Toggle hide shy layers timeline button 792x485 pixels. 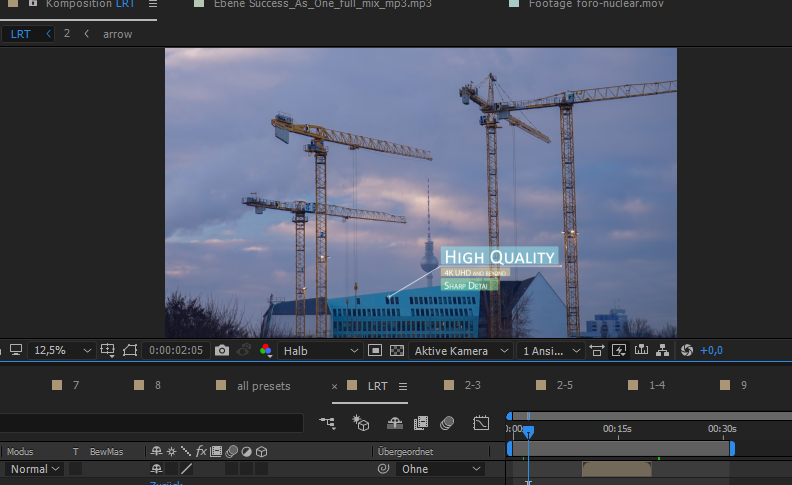point(394,422)
